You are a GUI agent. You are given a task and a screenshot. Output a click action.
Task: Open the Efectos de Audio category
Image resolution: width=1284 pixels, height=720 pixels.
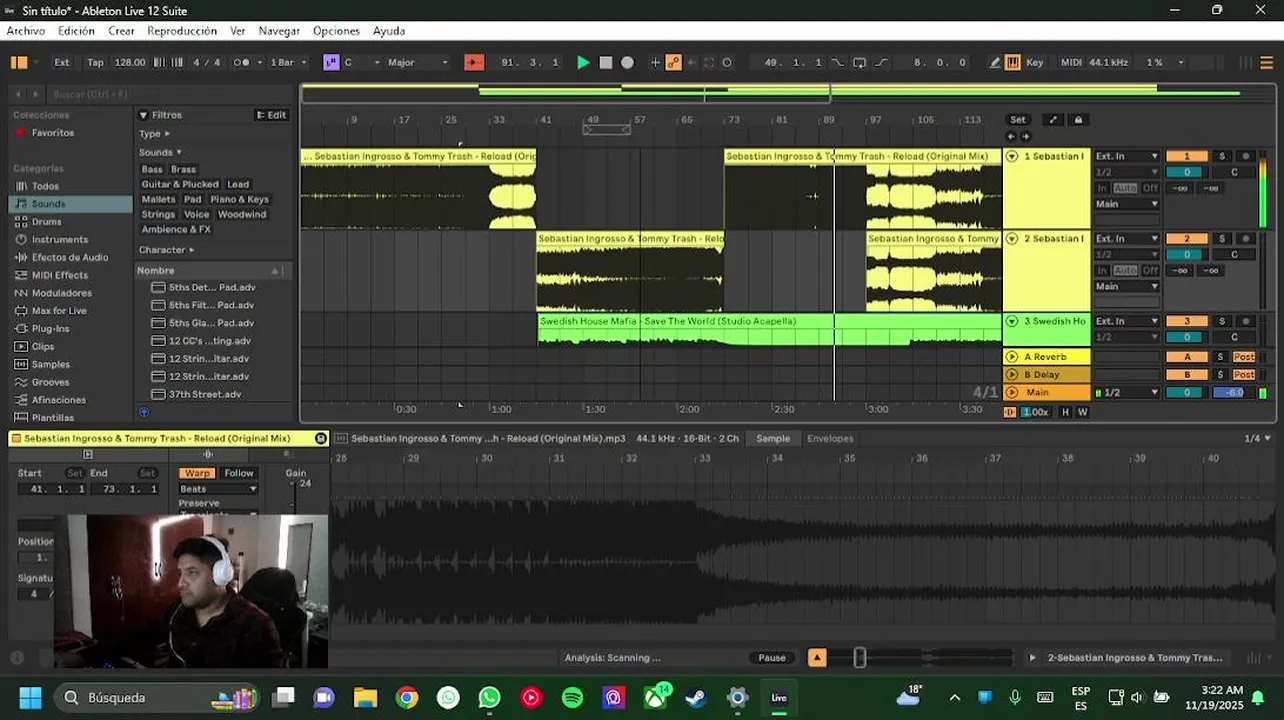coord(70,258)
